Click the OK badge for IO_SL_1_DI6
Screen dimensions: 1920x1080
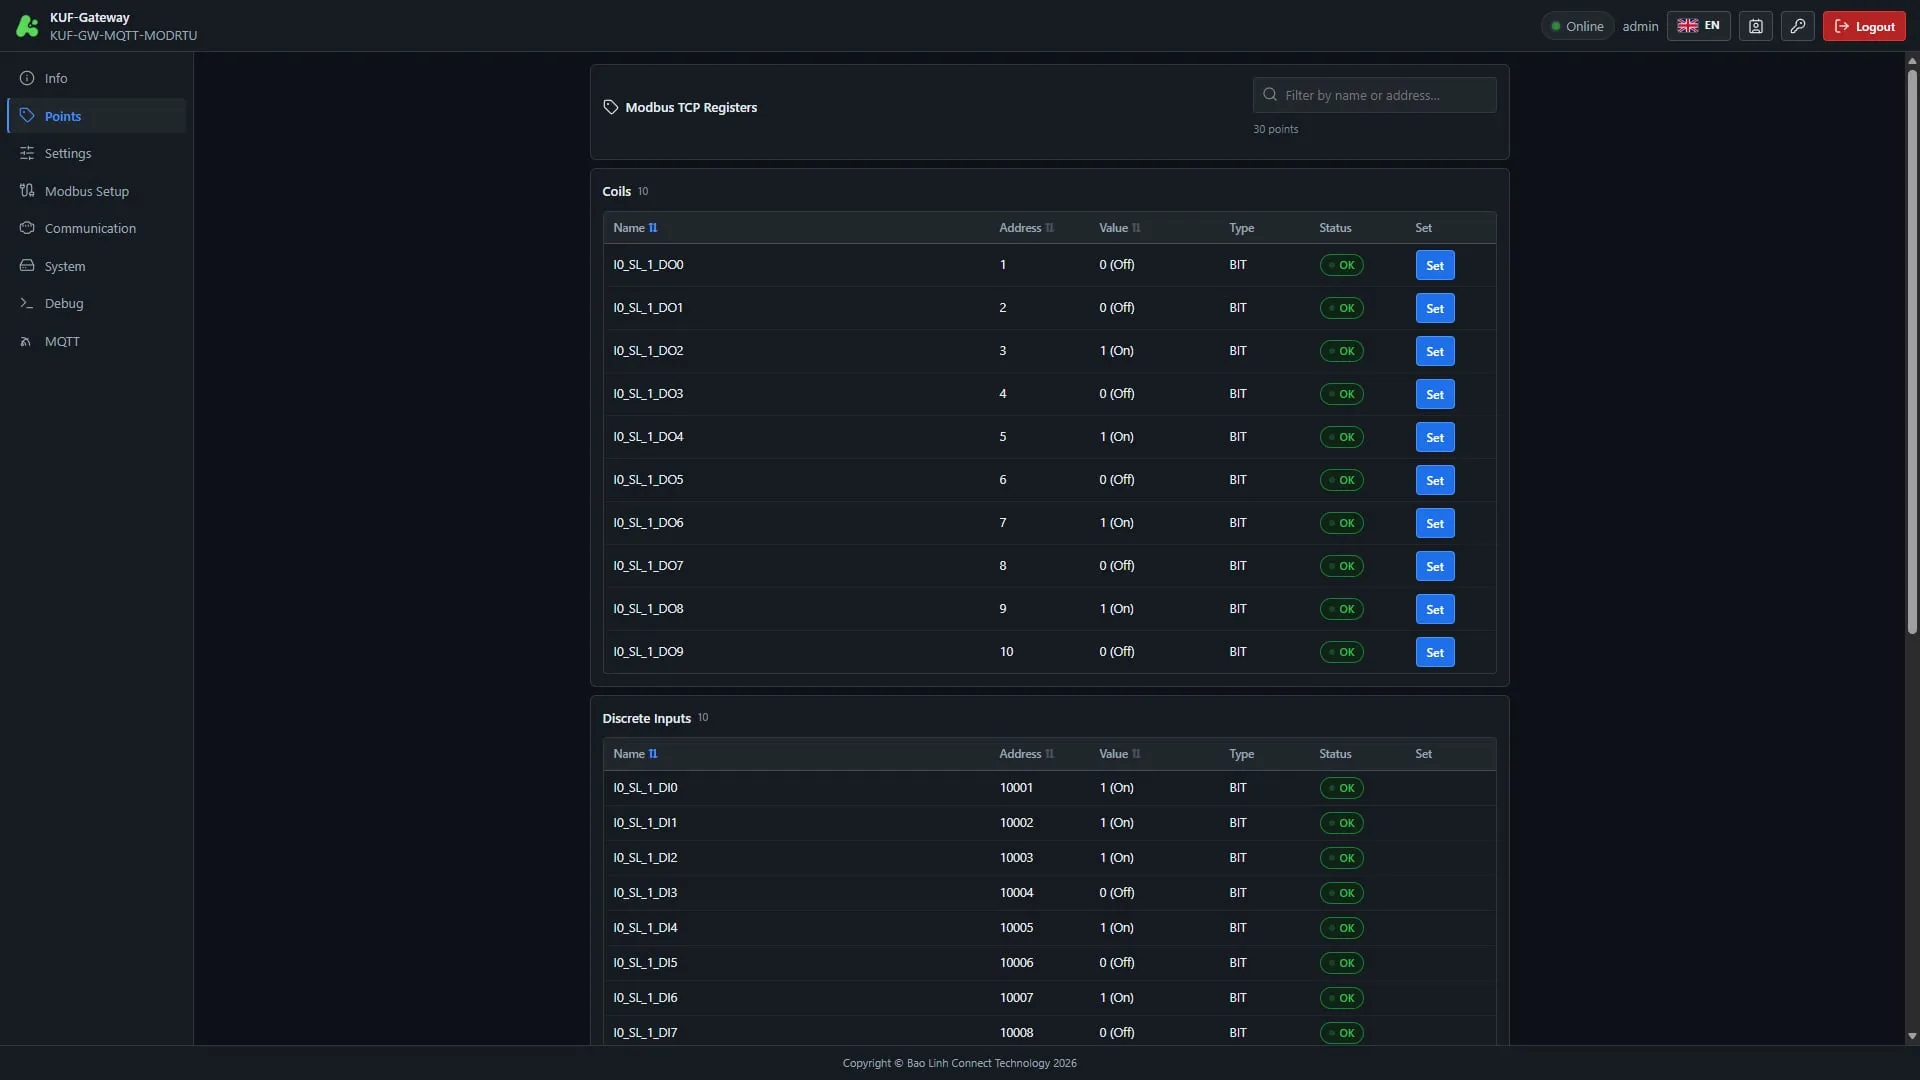point(1341,998)
